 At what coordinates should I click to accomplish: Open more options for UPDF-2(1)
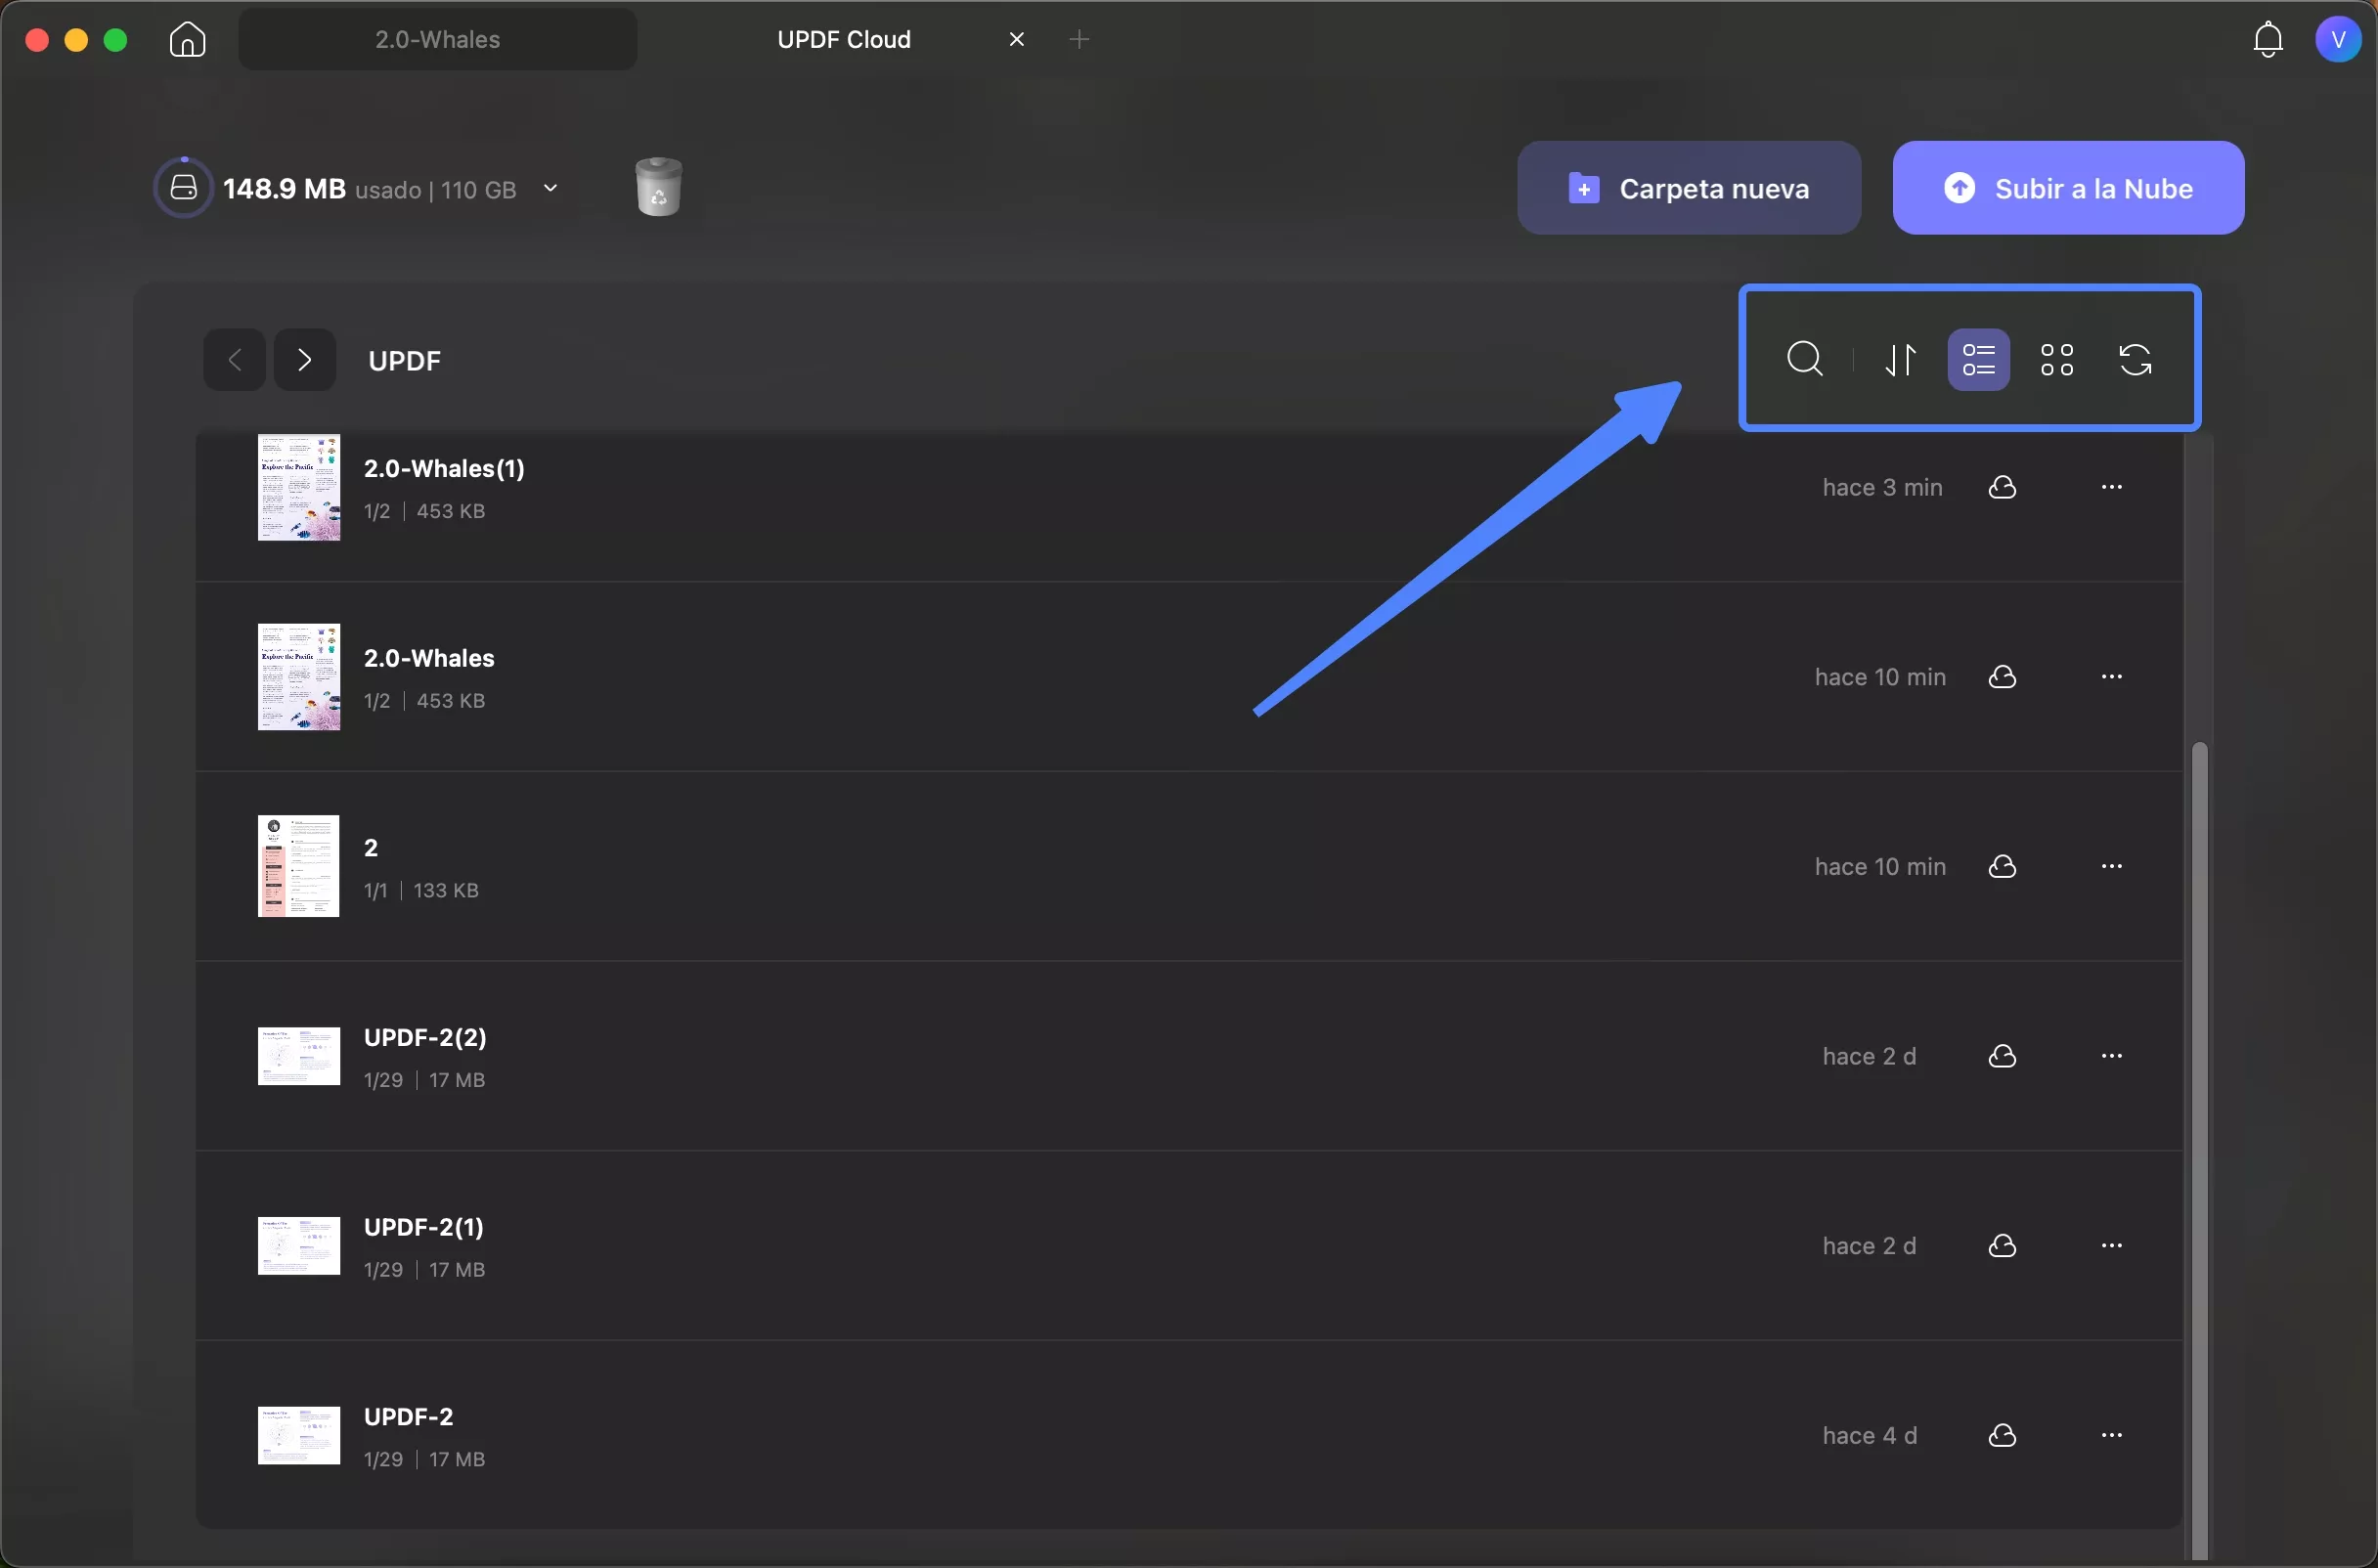click(2112, 1246)
